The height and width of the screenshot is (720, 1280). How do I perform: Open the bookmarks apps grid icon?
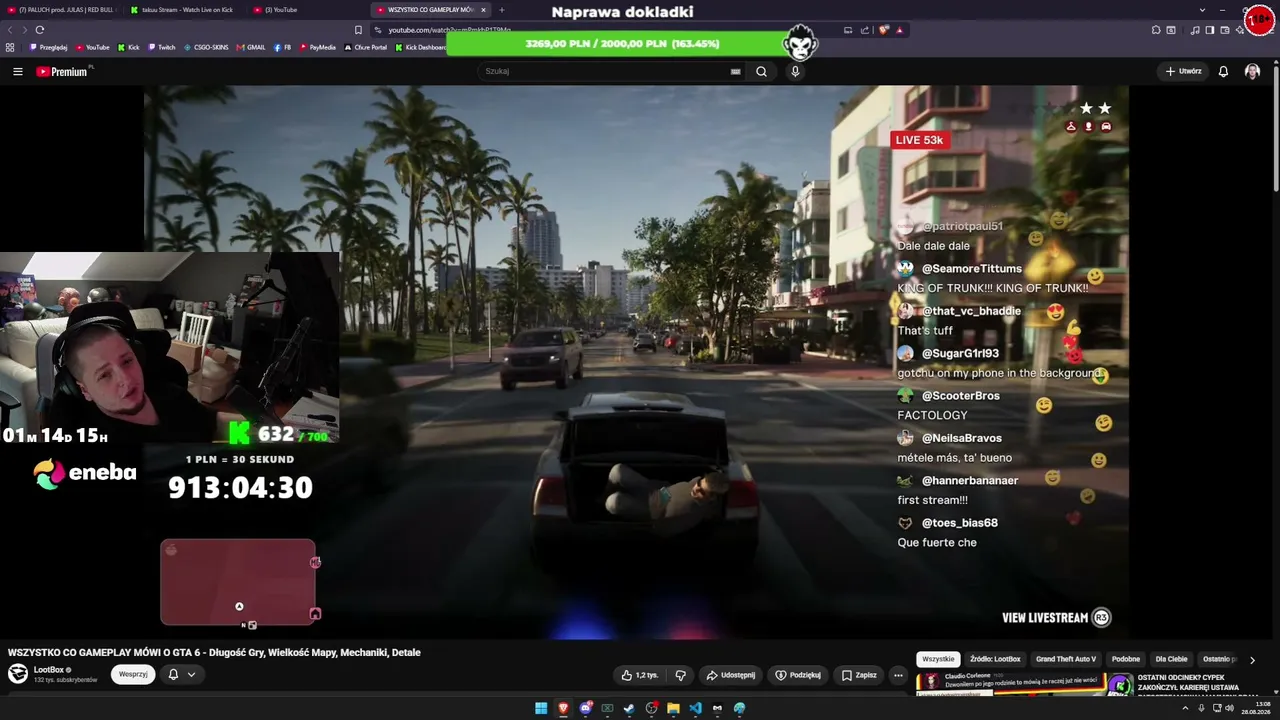[x=10, y=47]
